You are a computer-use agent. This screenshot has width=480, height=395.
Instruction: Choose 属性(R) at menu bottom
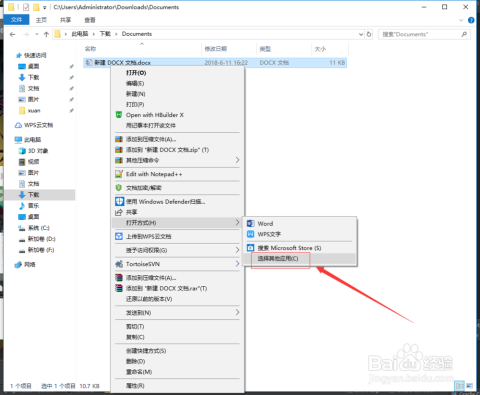135,386
